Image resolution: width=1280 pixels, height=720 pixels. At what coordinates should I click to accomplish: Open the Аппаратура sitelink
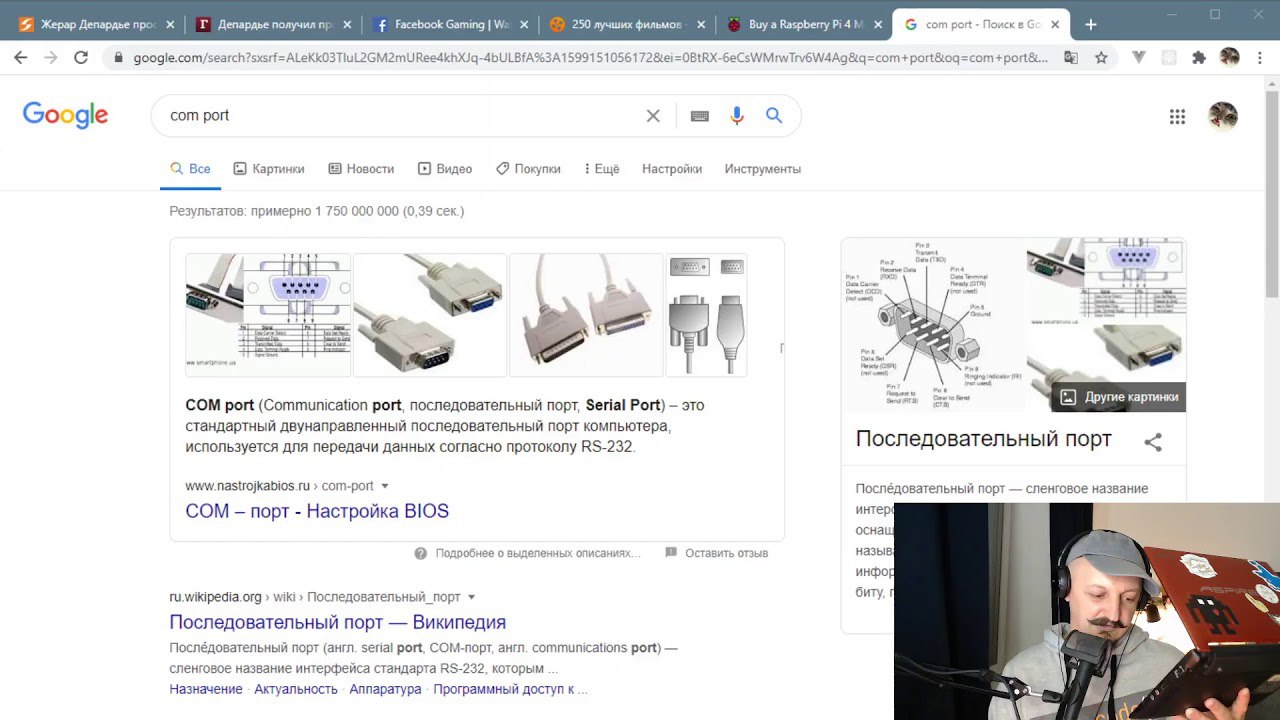(386, 689)
